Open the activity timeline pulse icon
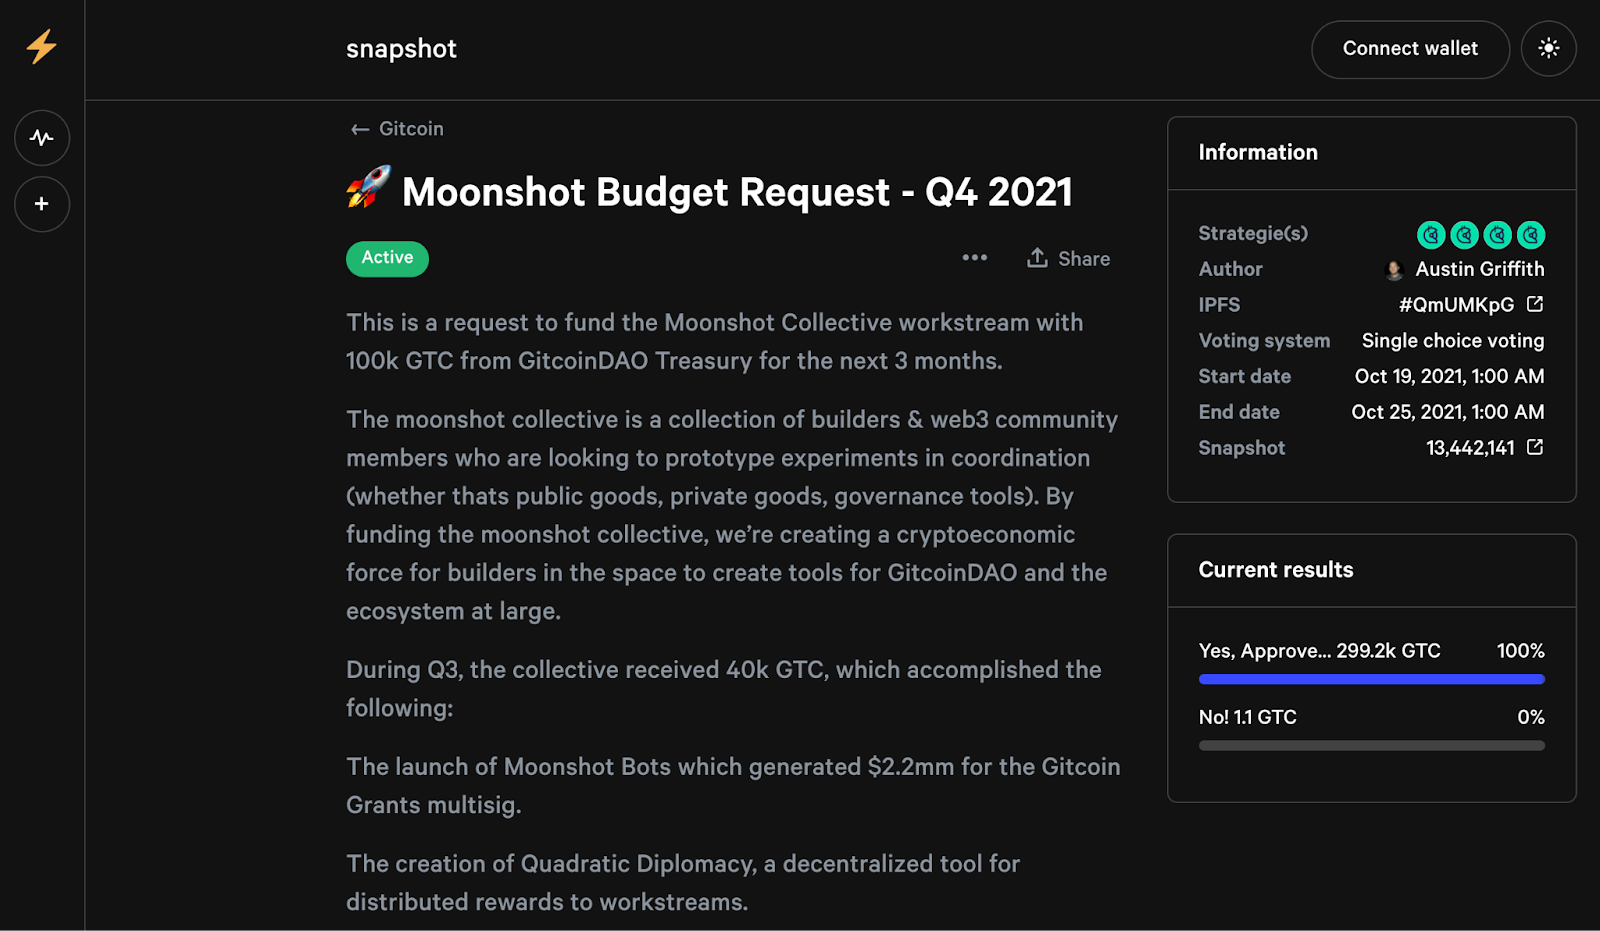Screen dimensions: 1600x931 42,138
